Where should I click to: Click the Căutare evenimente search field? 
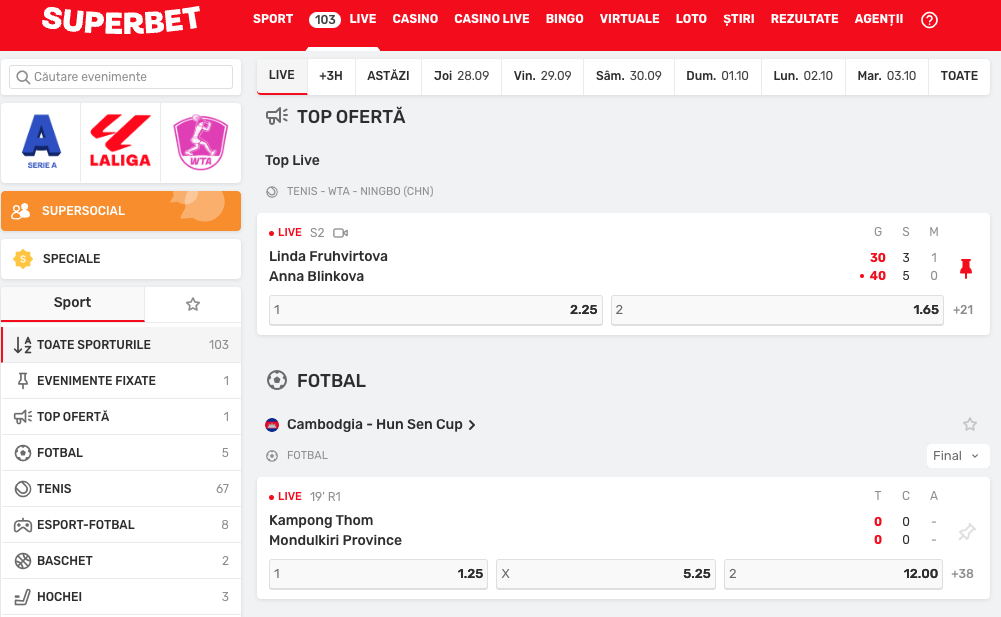tap(121, 77)
